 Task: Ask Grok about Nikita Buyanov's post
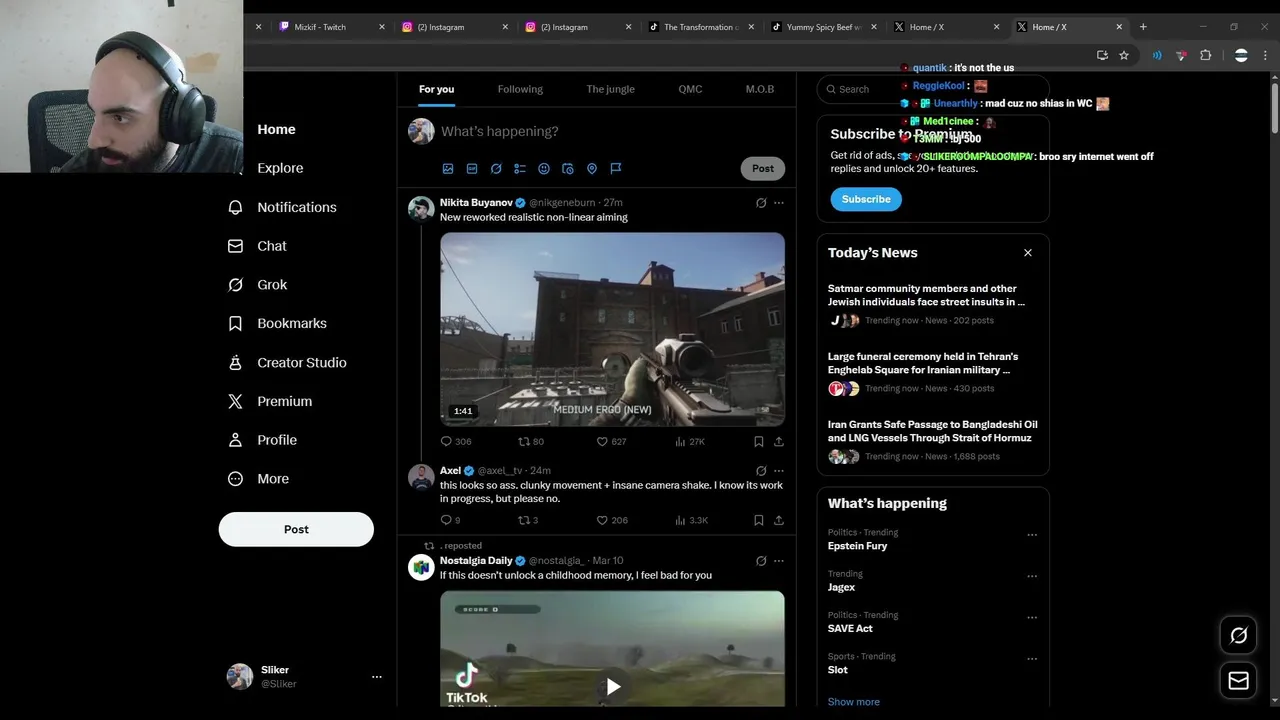(761, 203)
